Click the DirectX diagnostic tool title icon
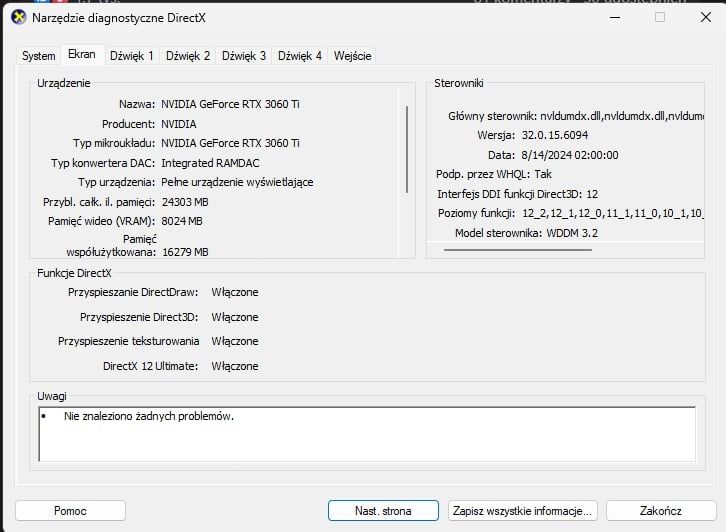The width and height of the screenshot is (726, 532). coord(19,18)
